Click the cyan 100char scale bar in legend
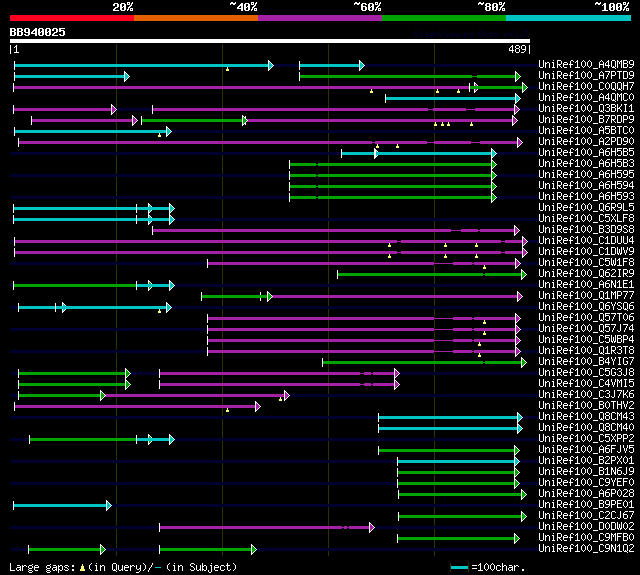This screenshot has width=640, height=575. point(460,567)
